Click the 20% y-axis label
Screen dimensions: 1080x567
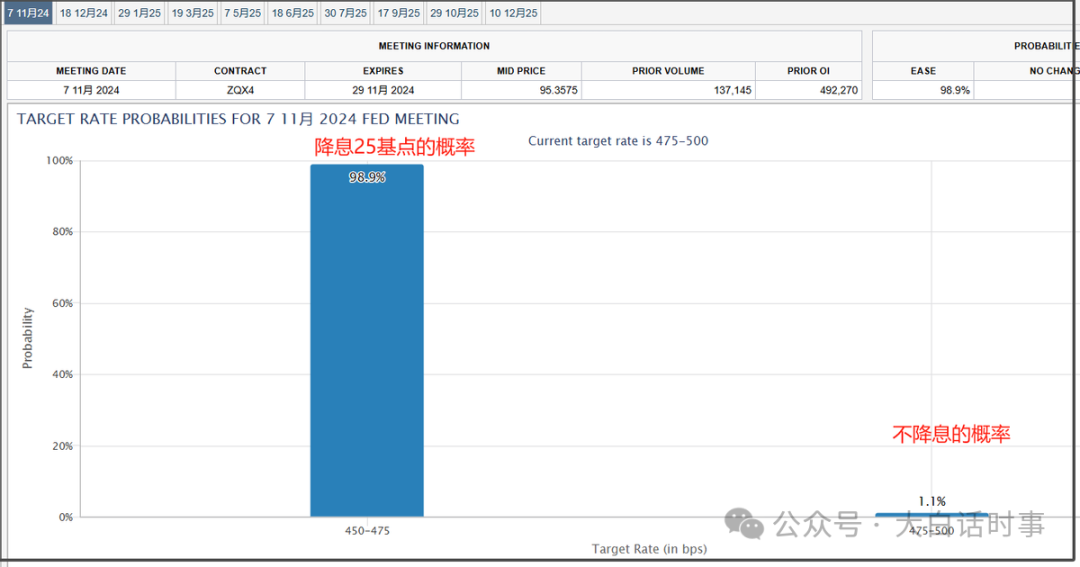tap(62, 446)
